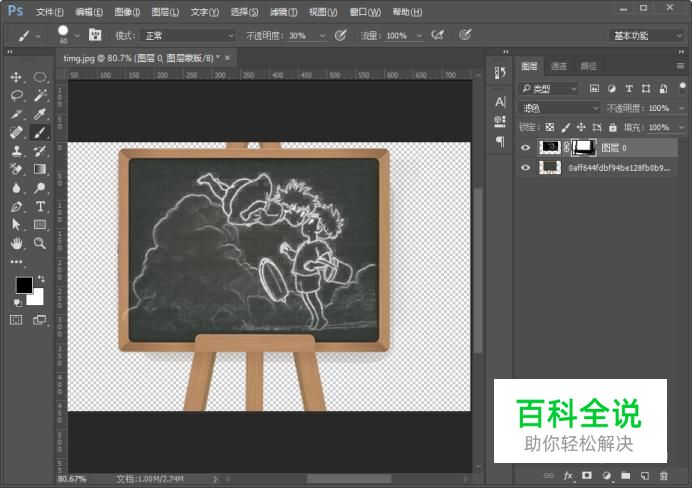This screenshot has height=488, width=692.
Task: Change the screen mode
Action: pyautogui.click(x=40, y=320)
